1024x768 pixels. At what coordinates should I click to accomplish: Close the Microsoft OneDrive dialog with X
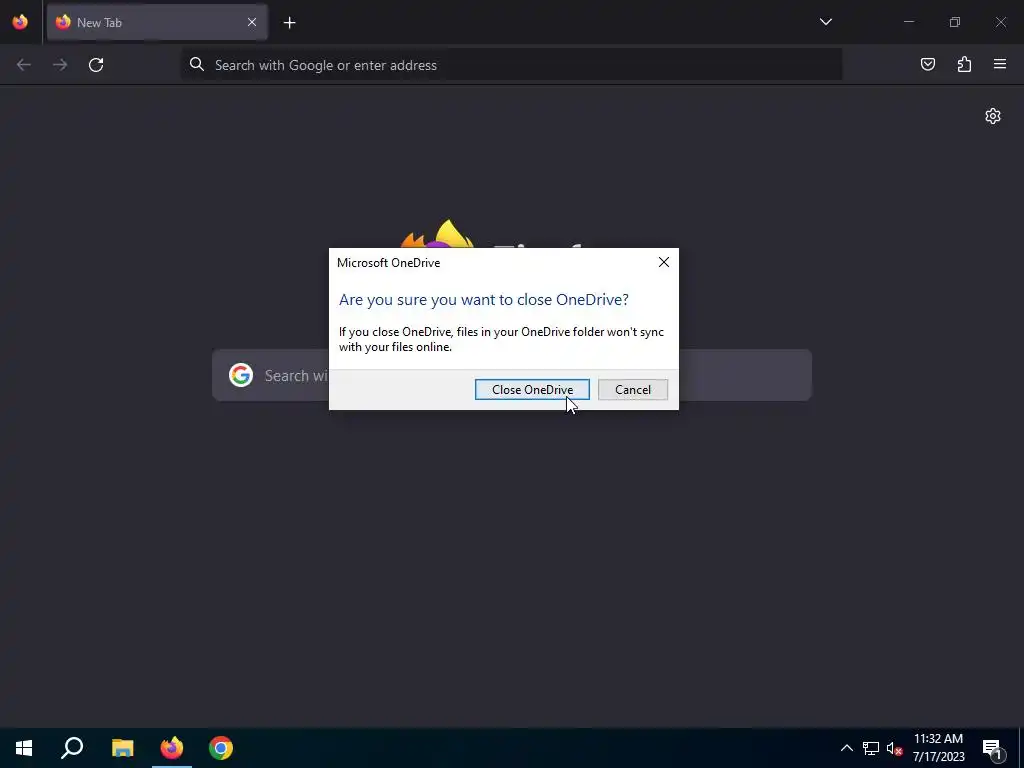[664, 262]
